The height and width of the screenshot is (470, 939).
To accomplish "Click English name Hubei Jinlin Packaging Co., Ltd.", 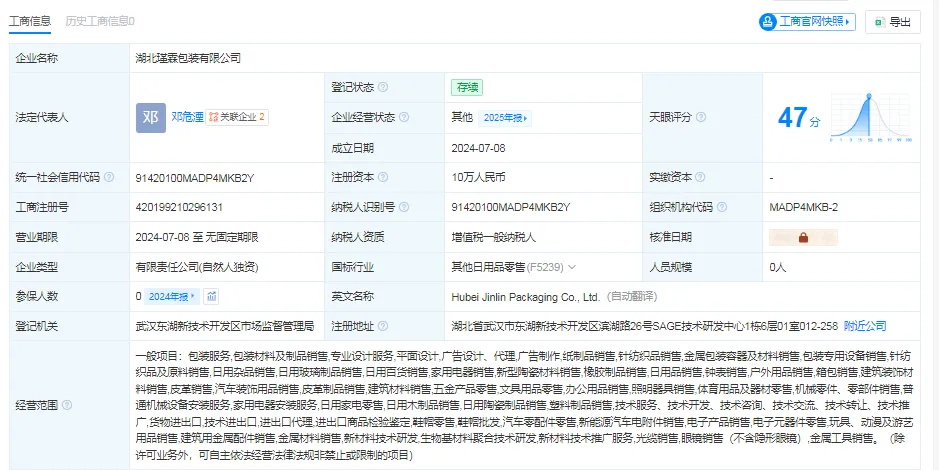I will click(526, 297).
